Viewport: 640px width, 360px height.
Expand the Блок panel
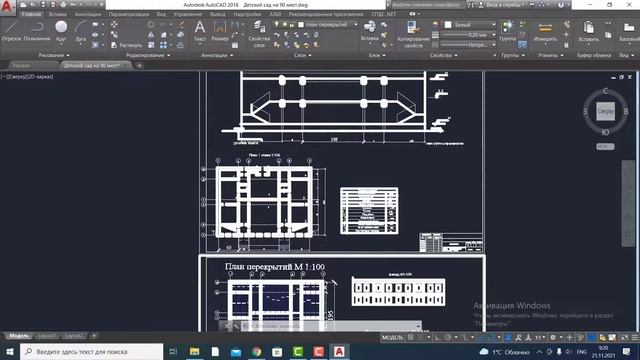377,55
